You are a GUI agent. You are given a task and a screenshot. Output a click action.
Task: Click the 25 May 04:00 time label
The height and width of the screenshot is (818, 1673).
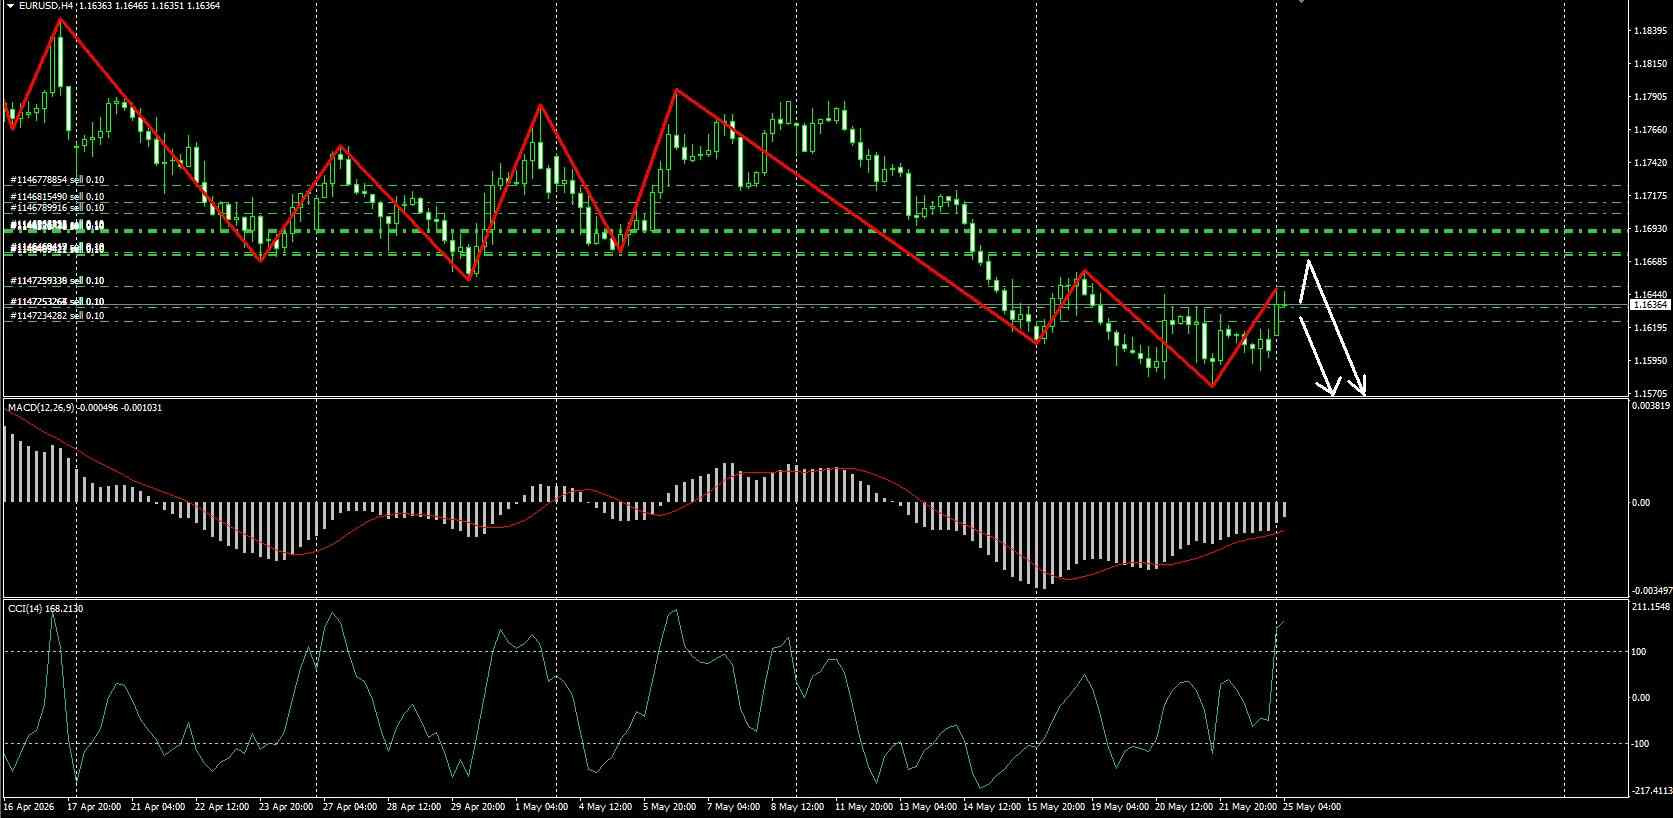[x=1312, y=806]
